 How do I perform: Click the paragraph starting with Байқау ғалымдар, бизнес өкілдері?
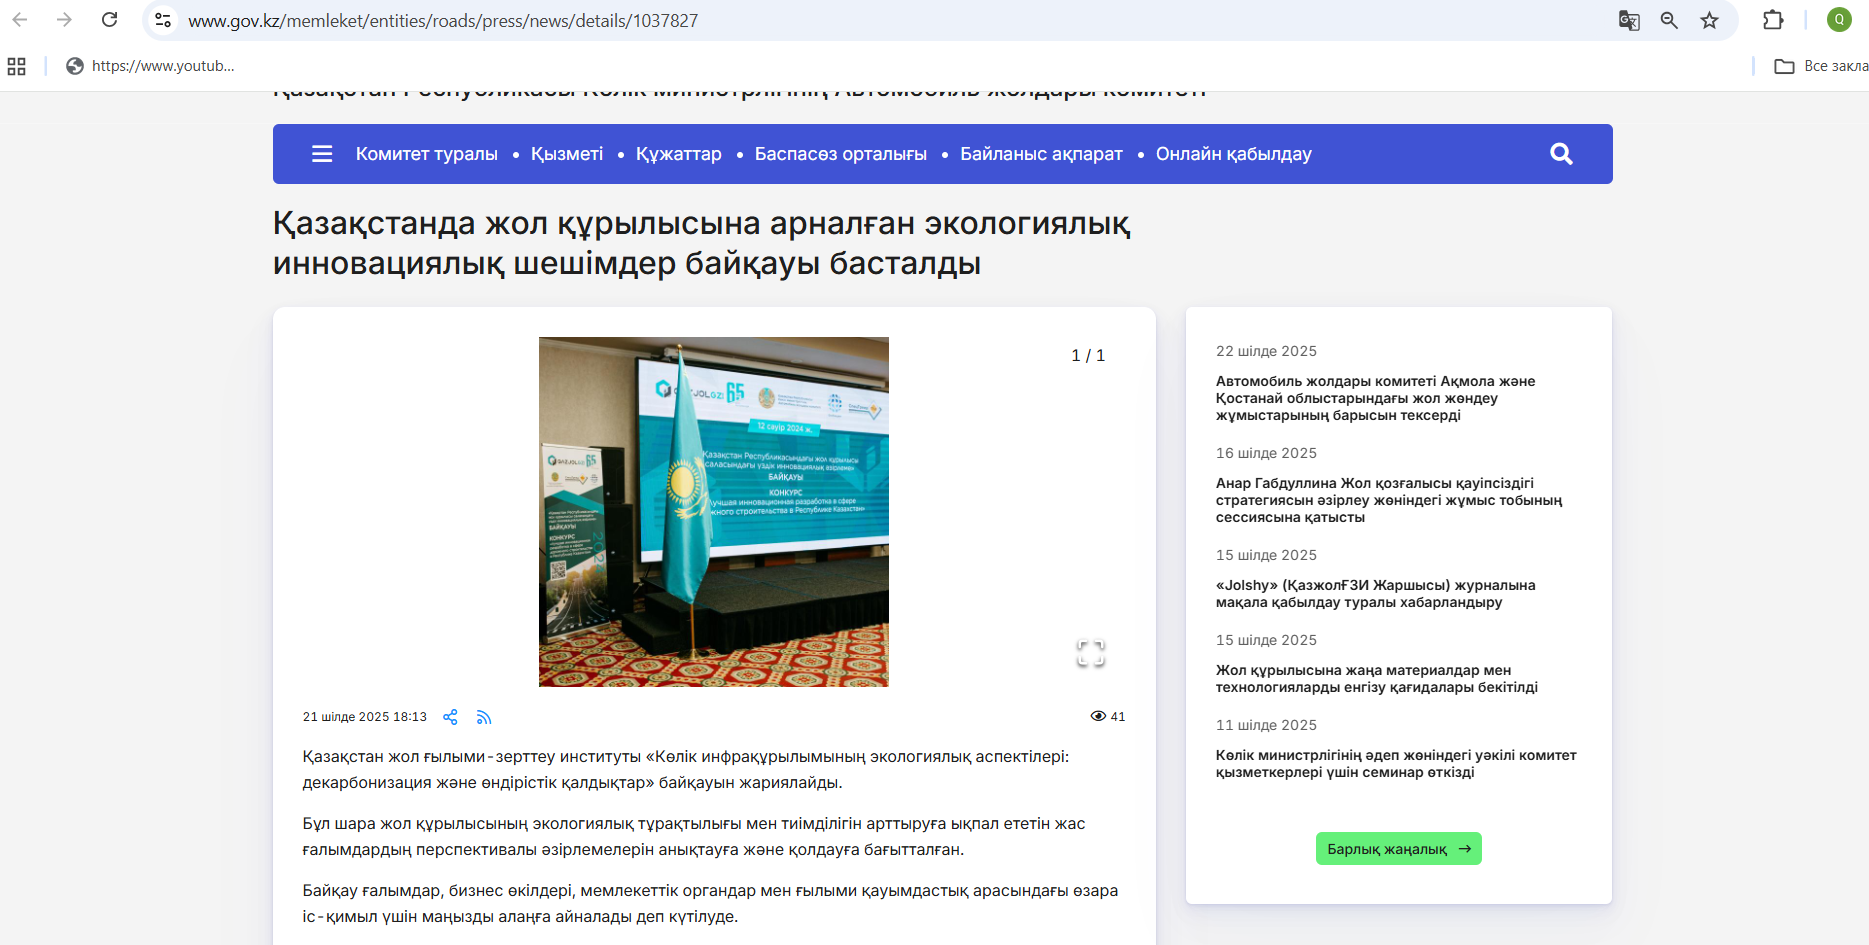tap(711, 904)
